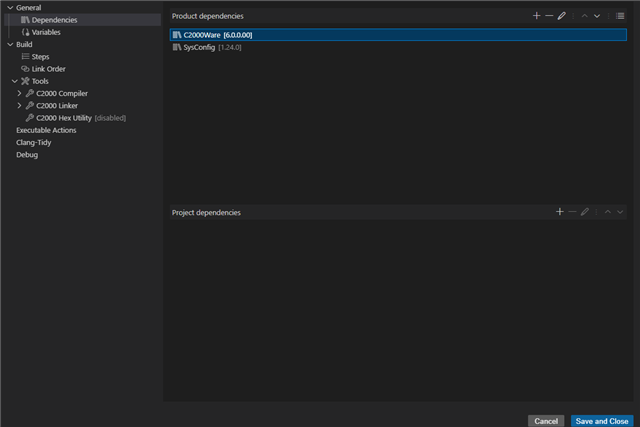Move product dependency down with arrow

click(x=597, y=16)
